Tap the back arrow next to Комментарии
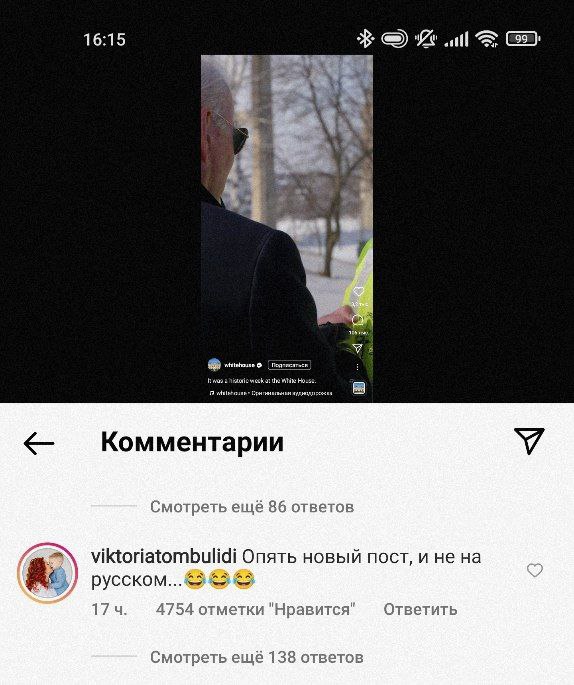This screenshot has width=574, height=685. pyautogui.click(x=39, y=443)
